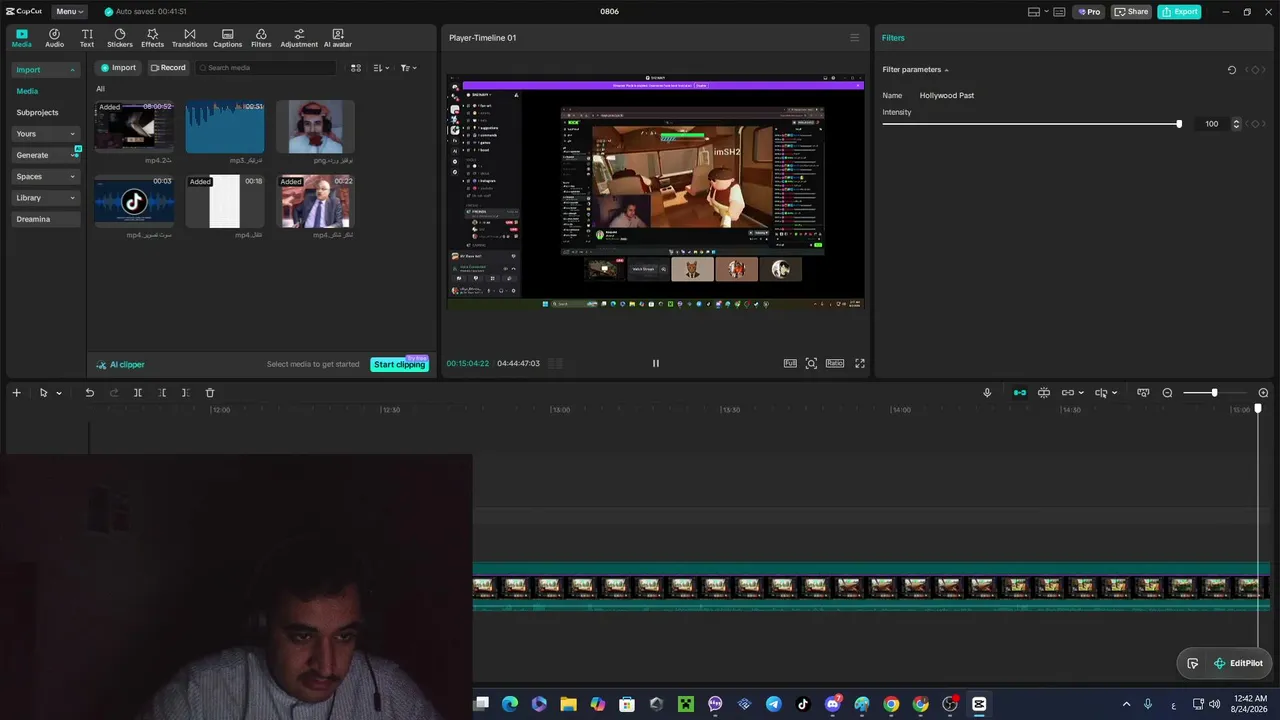Expand the Yours section
Viewport: 1280px width, 720px height.
(46, 134)
